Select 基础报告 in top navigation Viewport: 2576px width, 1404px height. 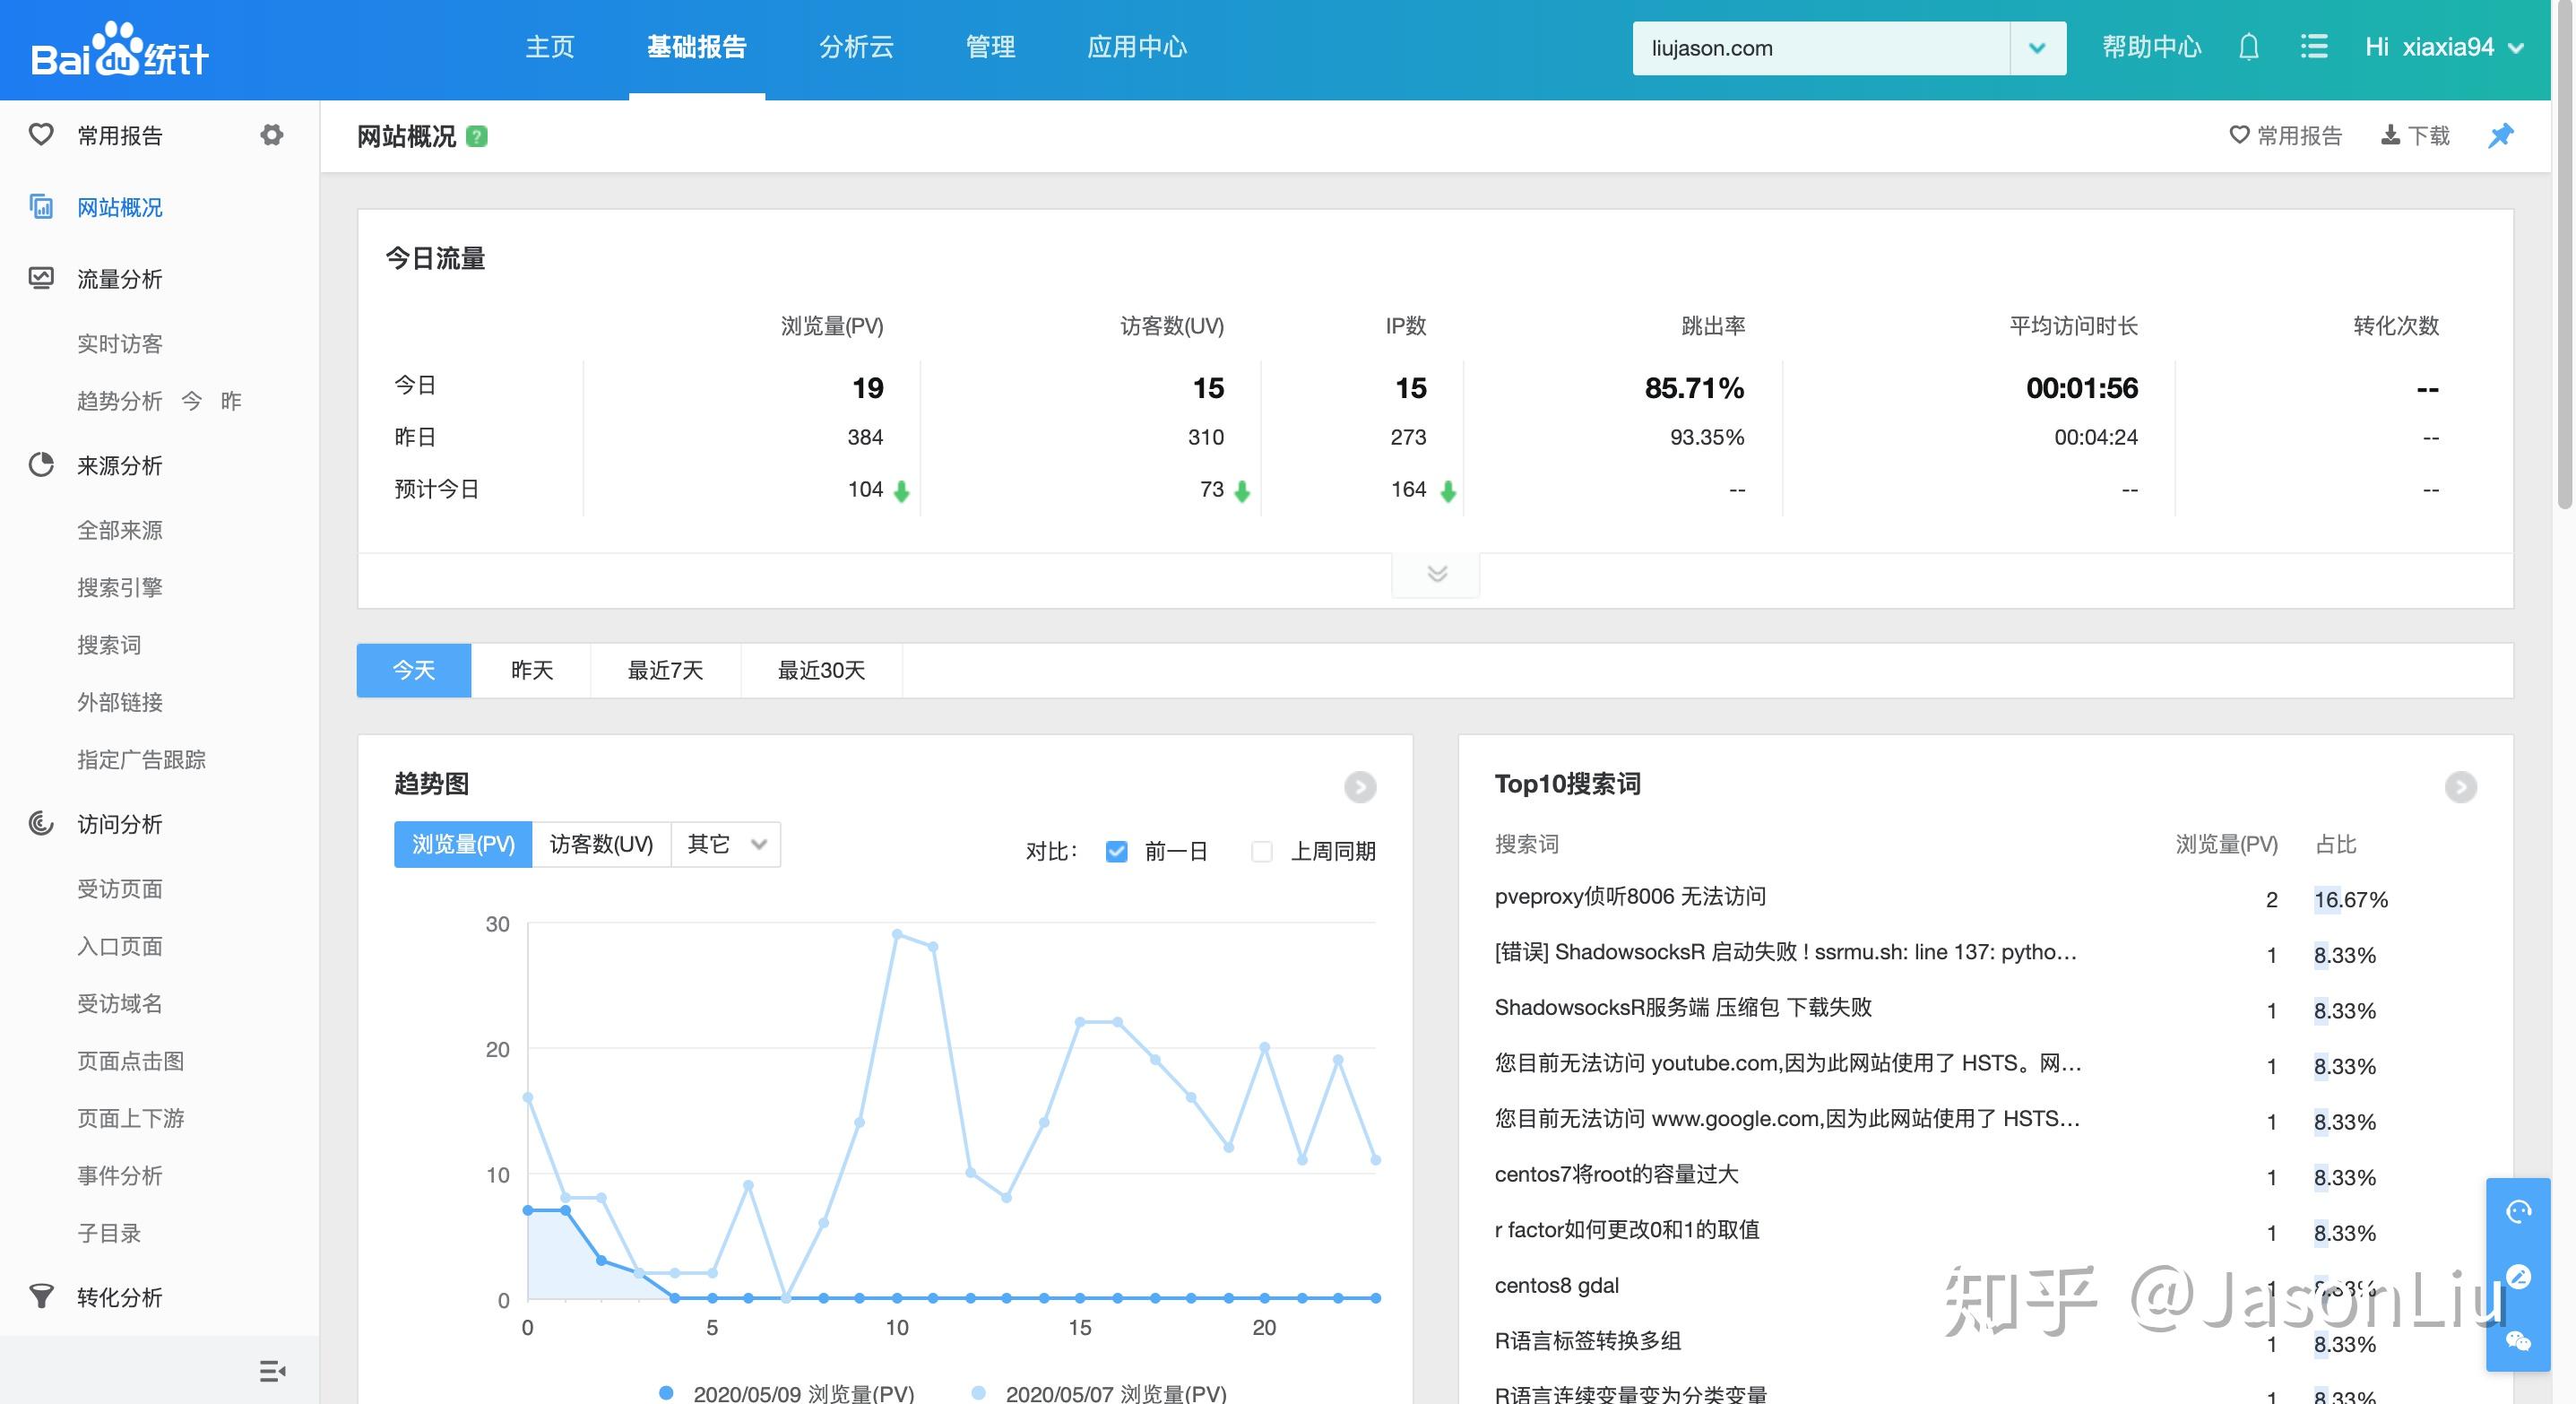click(x=696, y=47)
